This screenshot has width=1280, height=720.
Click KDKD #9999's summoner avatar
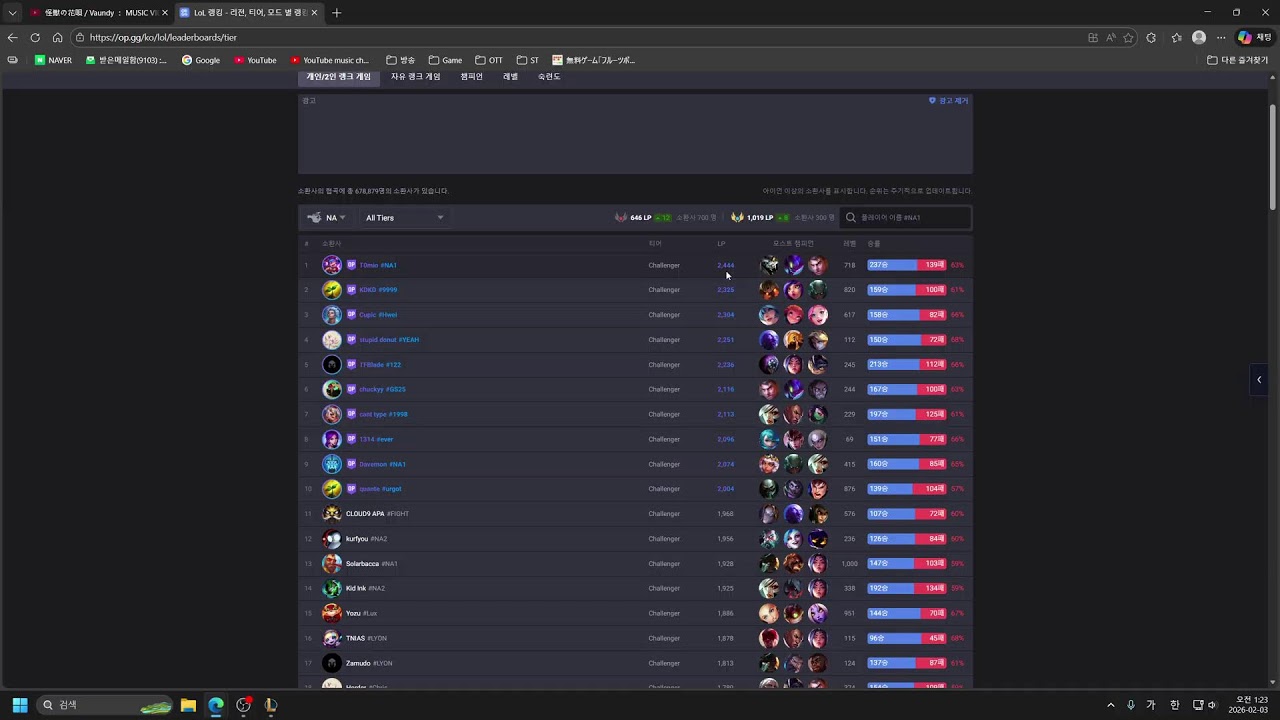[x=332, y=290]
